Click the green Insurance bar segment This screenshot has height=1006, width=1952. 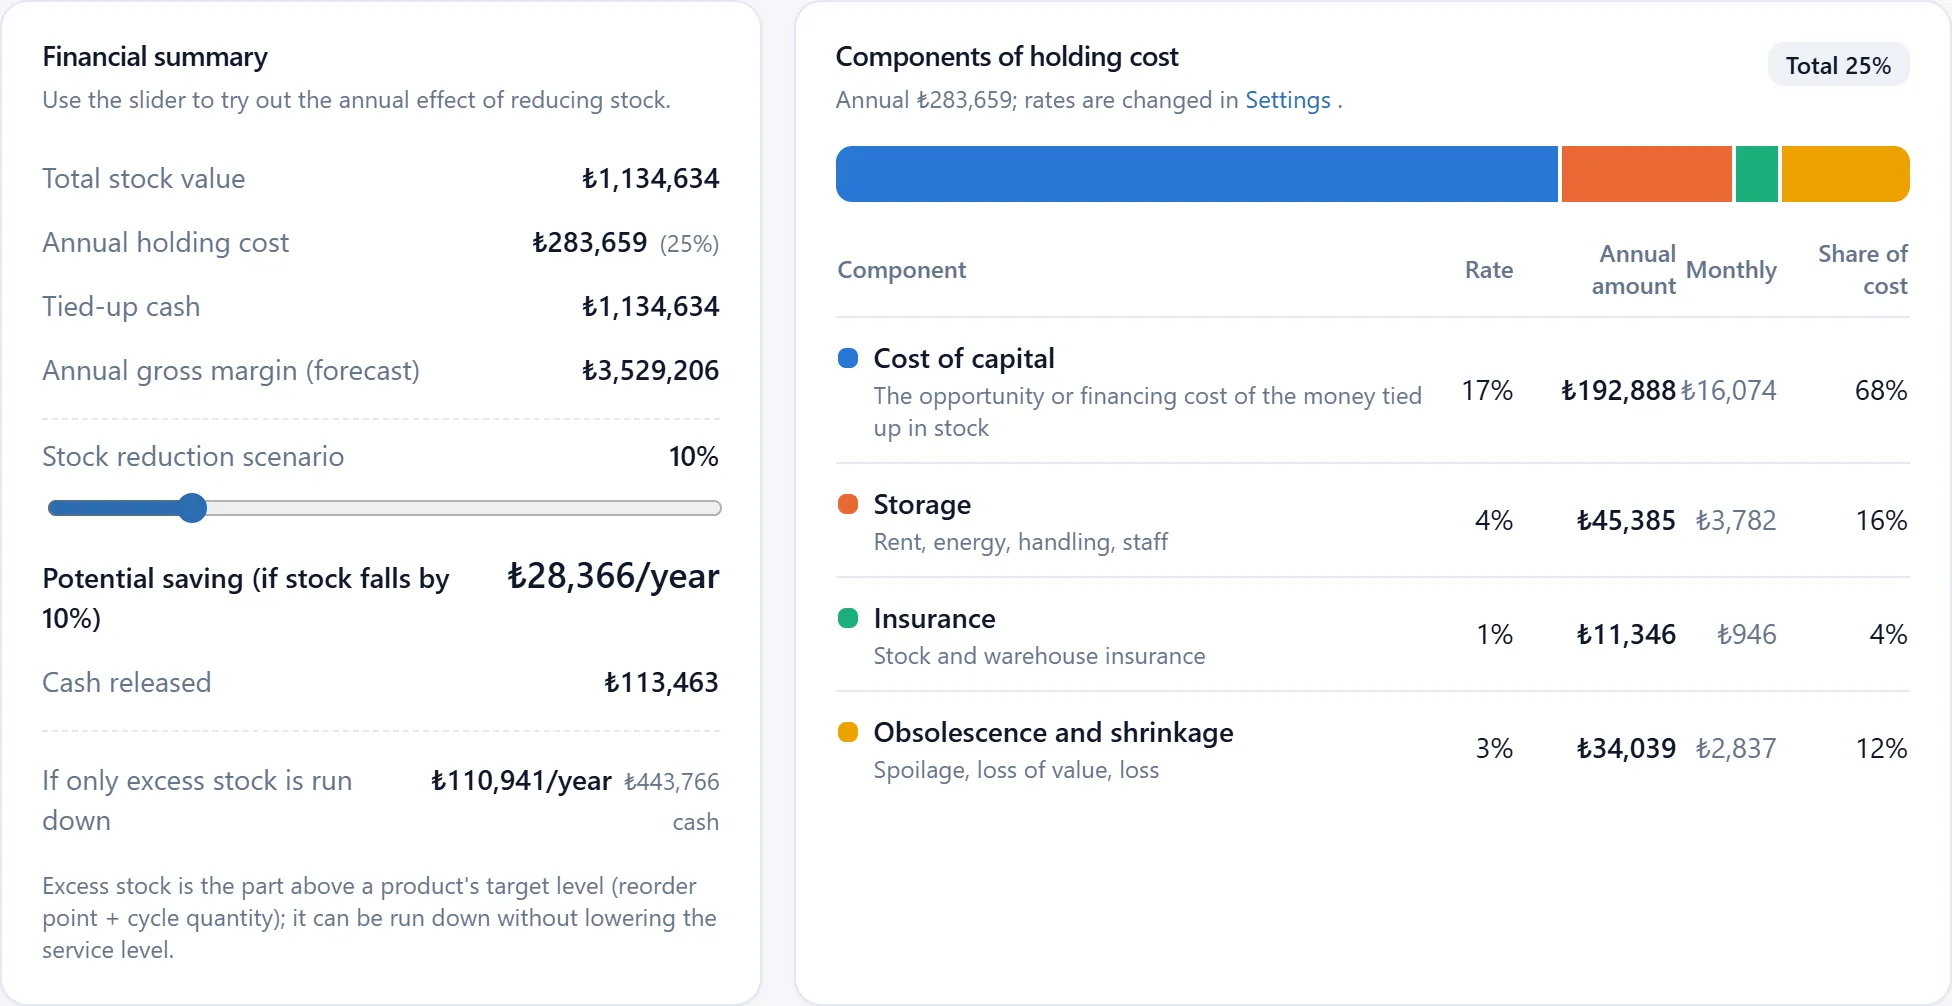click(1757, 174)
